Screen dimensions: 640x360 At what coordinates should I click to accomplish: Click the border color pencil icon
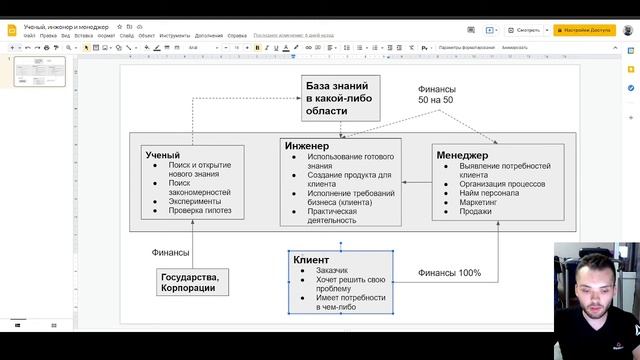point(157,48)
